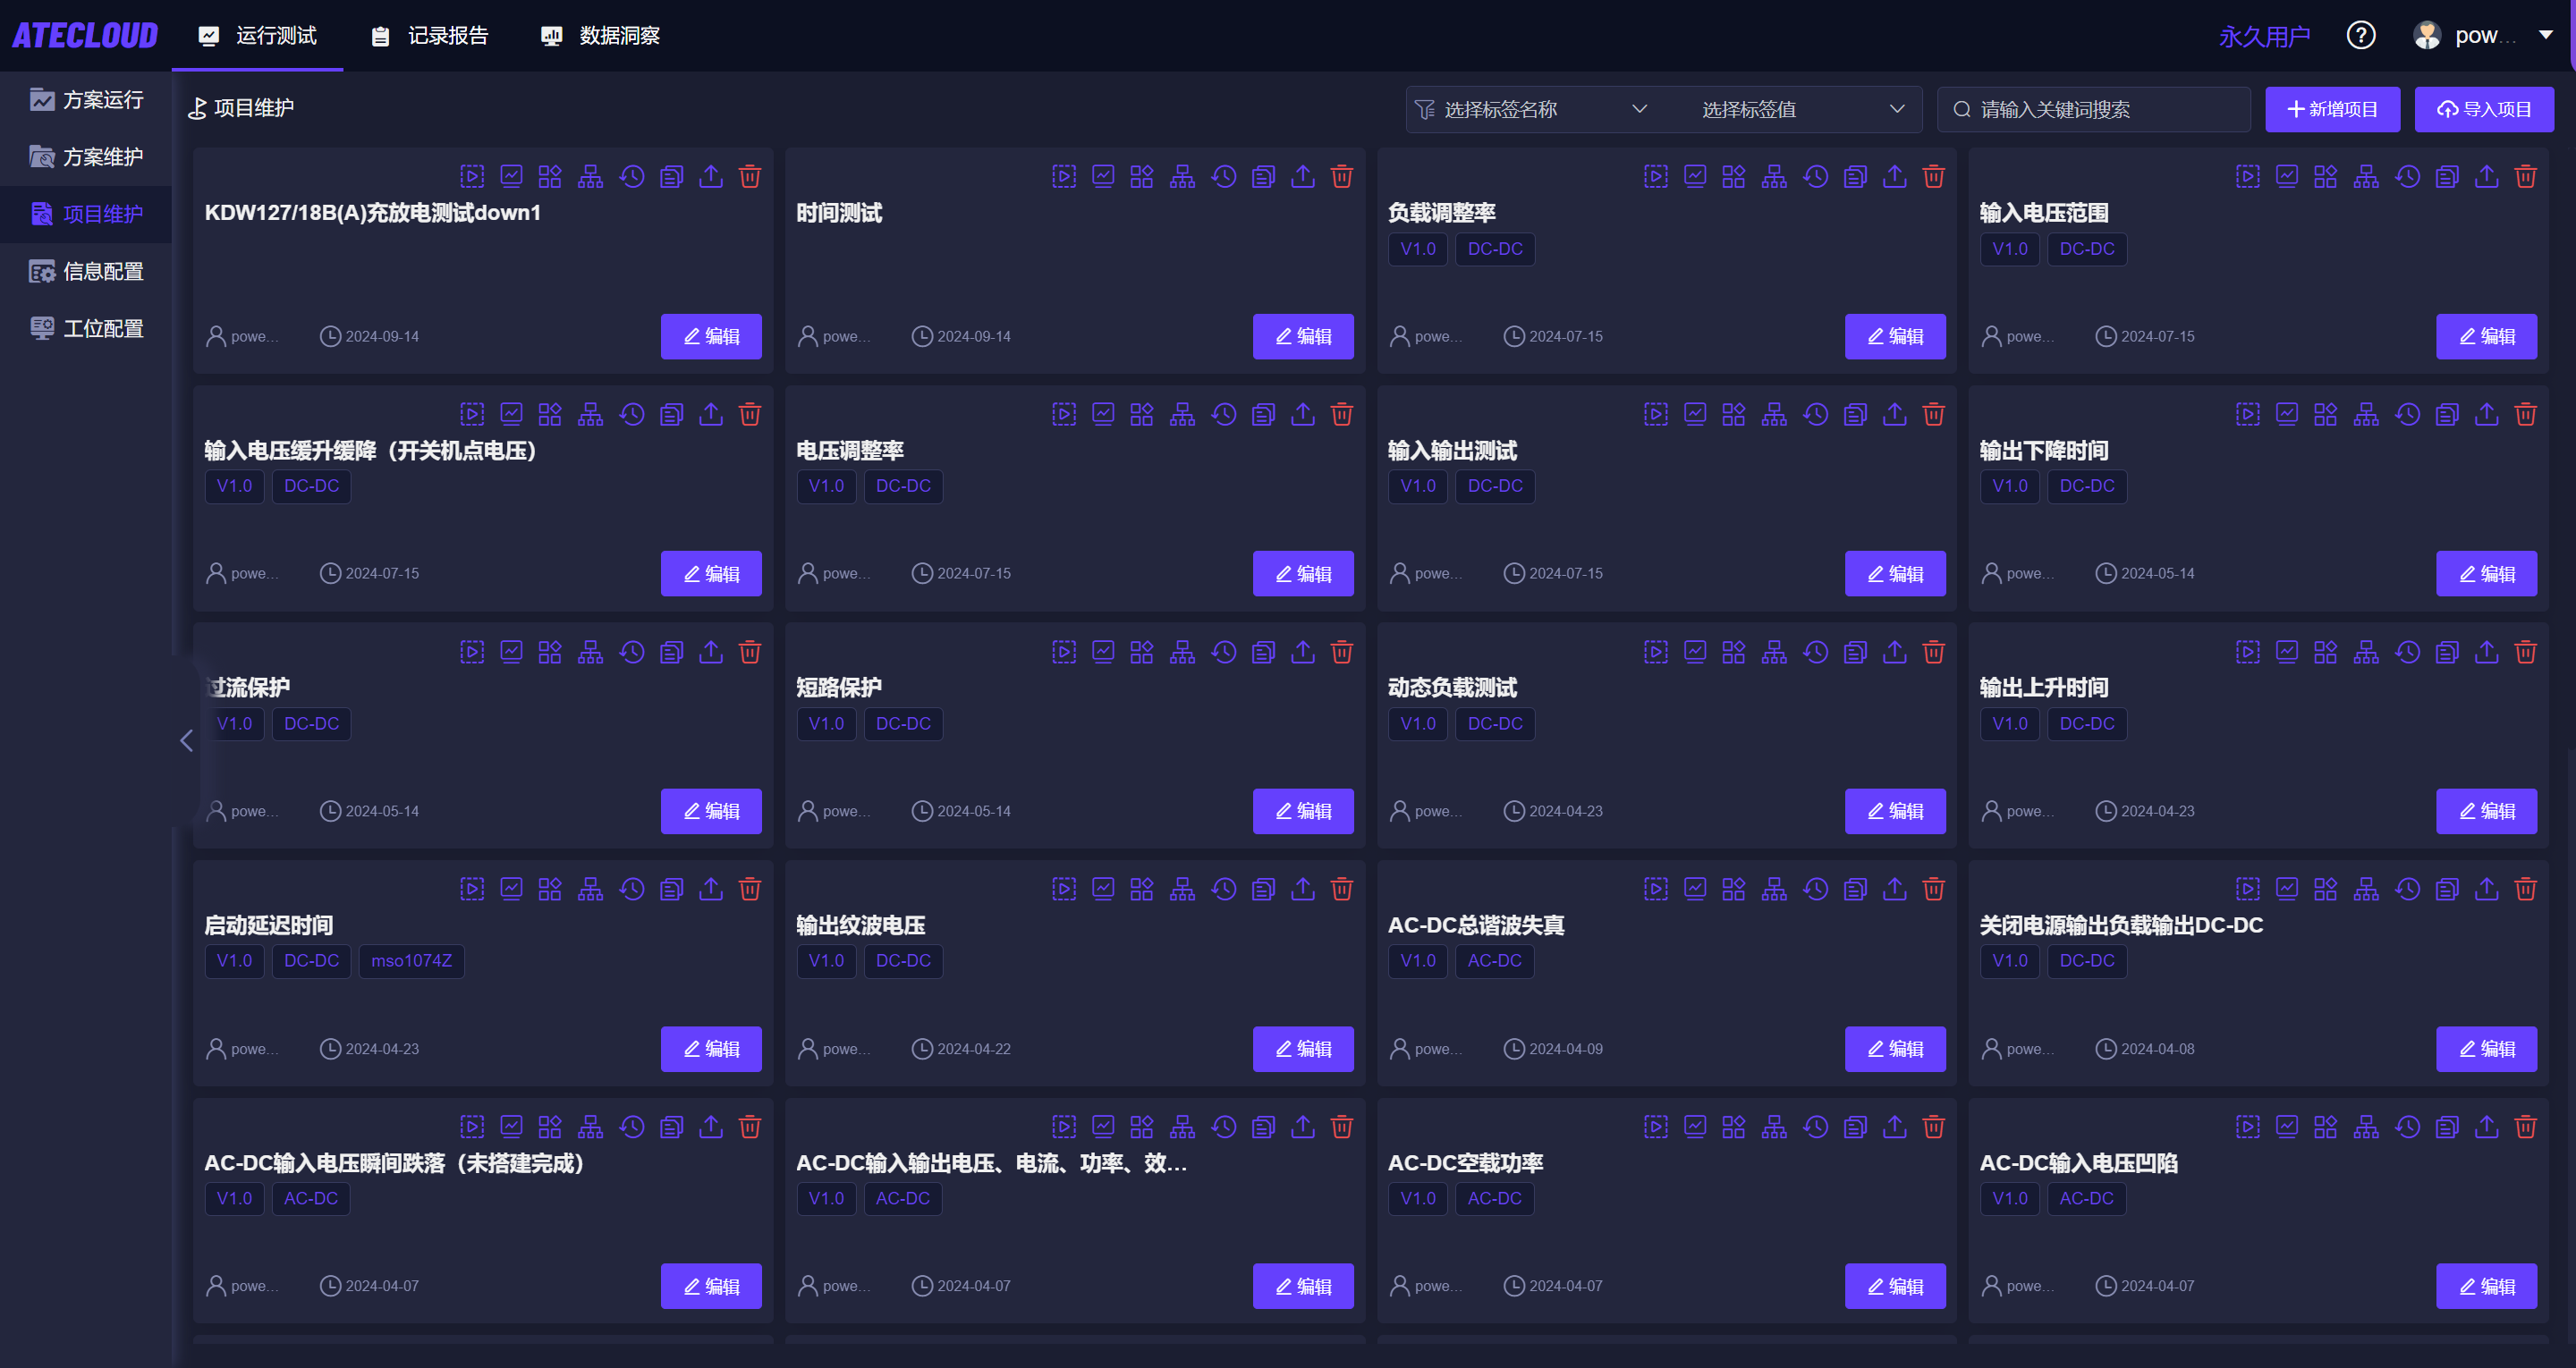Image resolution: width=2576 pixels, height=1368 pixels.
Task: Open 选择标签名称 dropdown
Action: click(x=1532, y=109)
